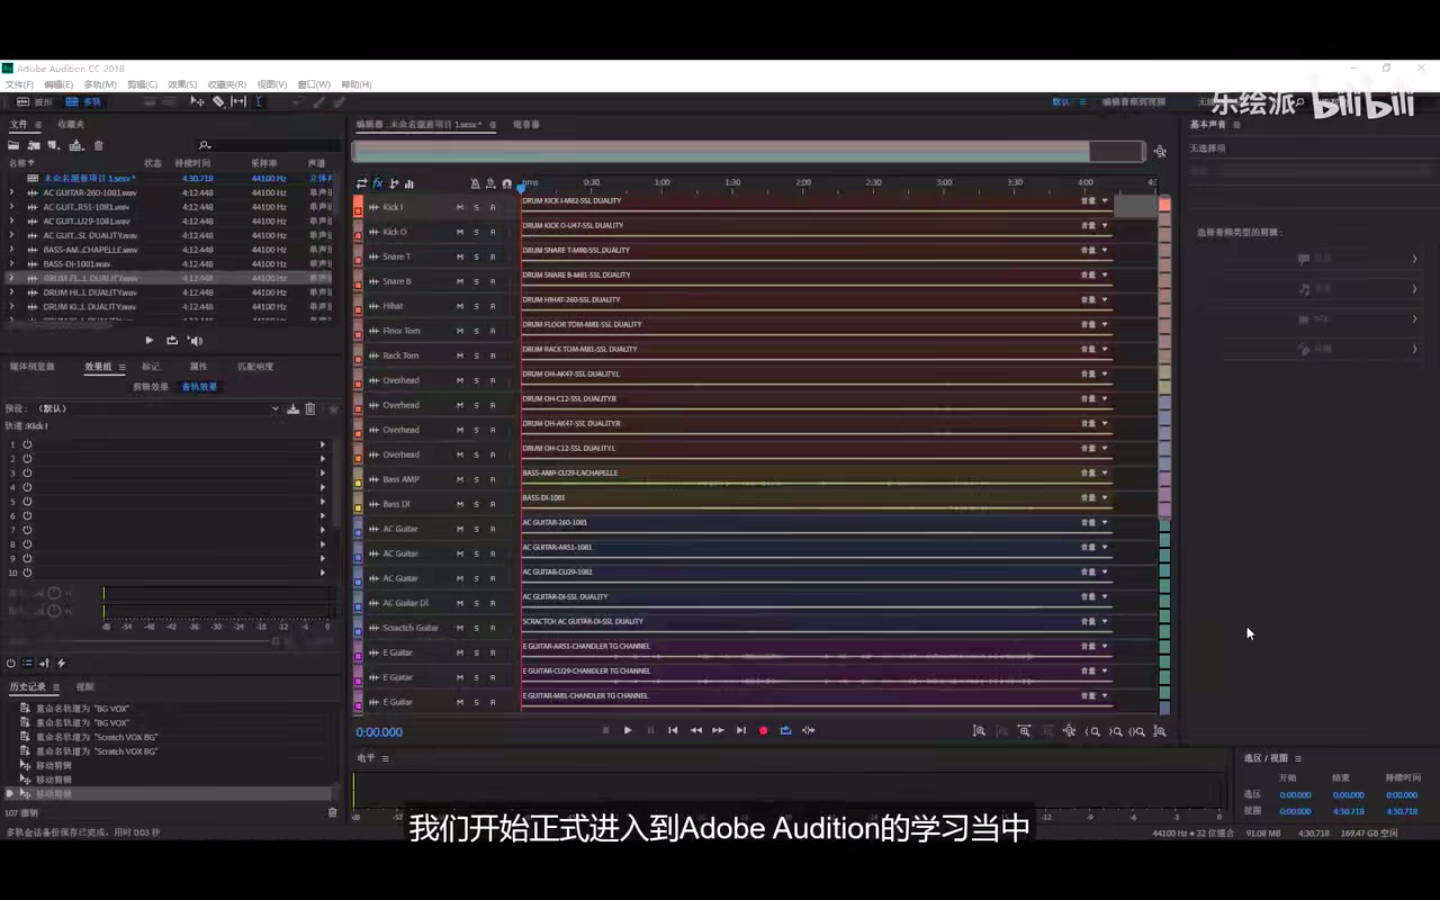Click the open file folder icon

click(14, 145)
